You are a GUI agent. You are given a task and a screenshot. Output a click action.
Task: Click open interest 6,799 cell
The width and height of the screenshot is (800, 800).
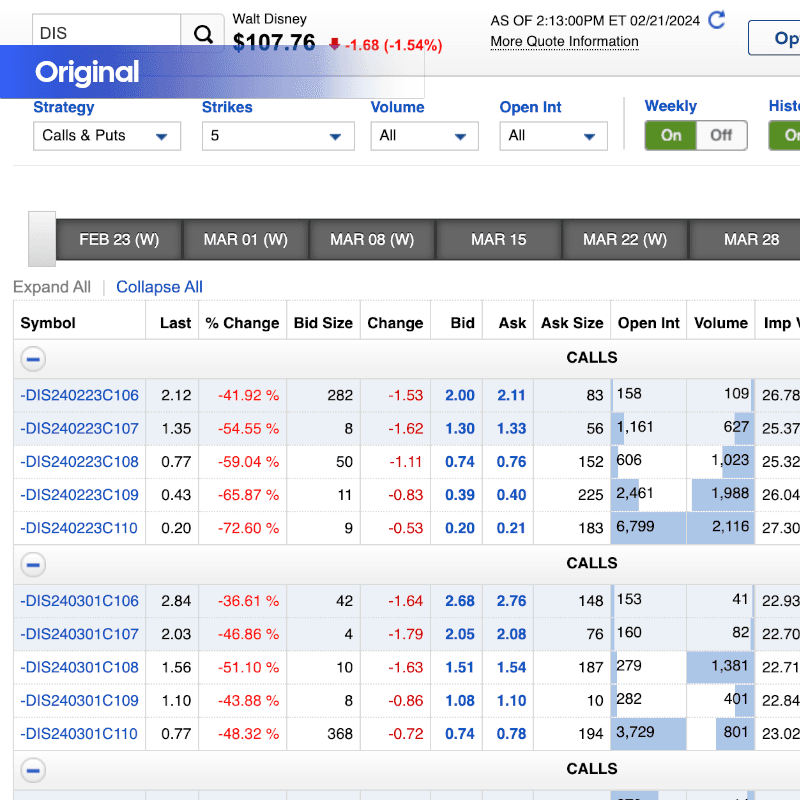click(648, 528)
